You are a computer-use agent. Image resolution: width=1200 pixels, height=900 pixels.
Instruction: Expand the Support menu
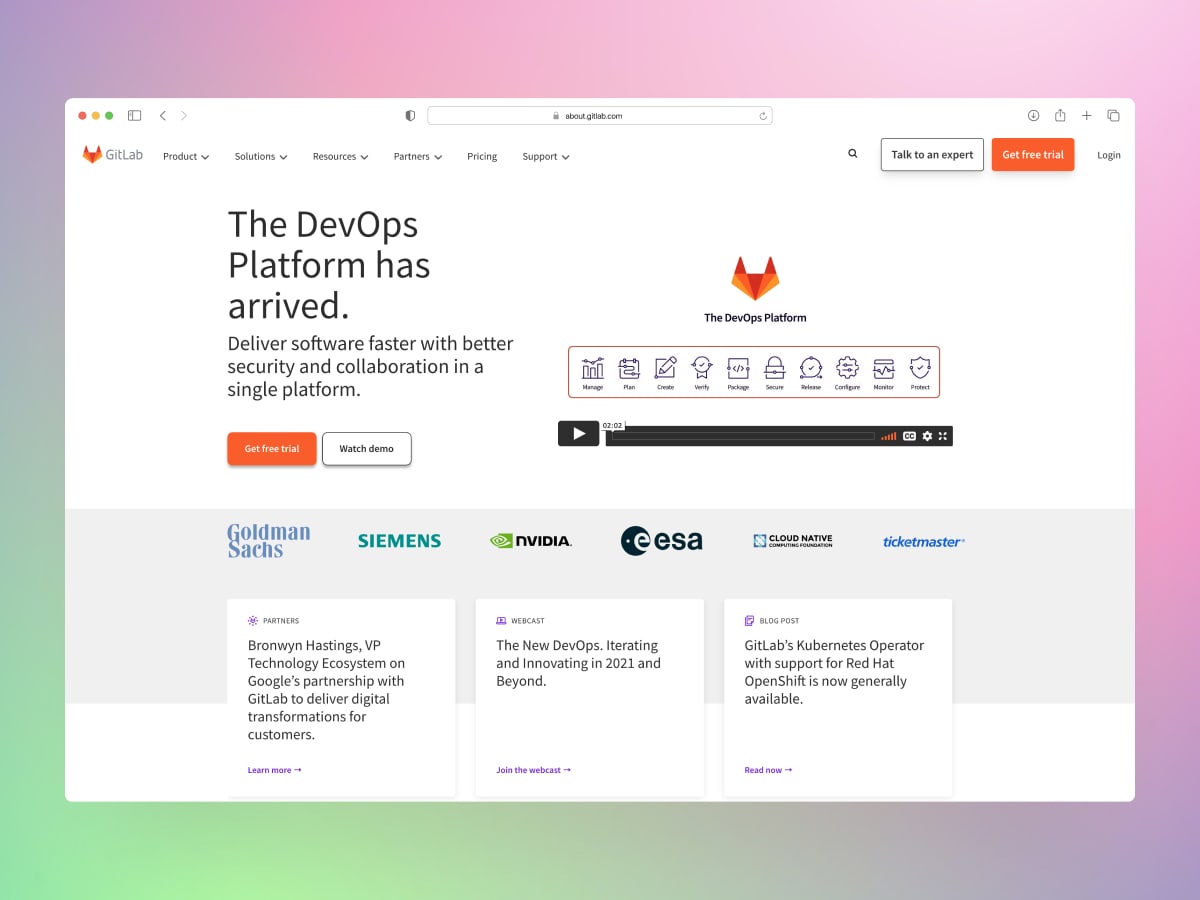[x=546, y=156]
